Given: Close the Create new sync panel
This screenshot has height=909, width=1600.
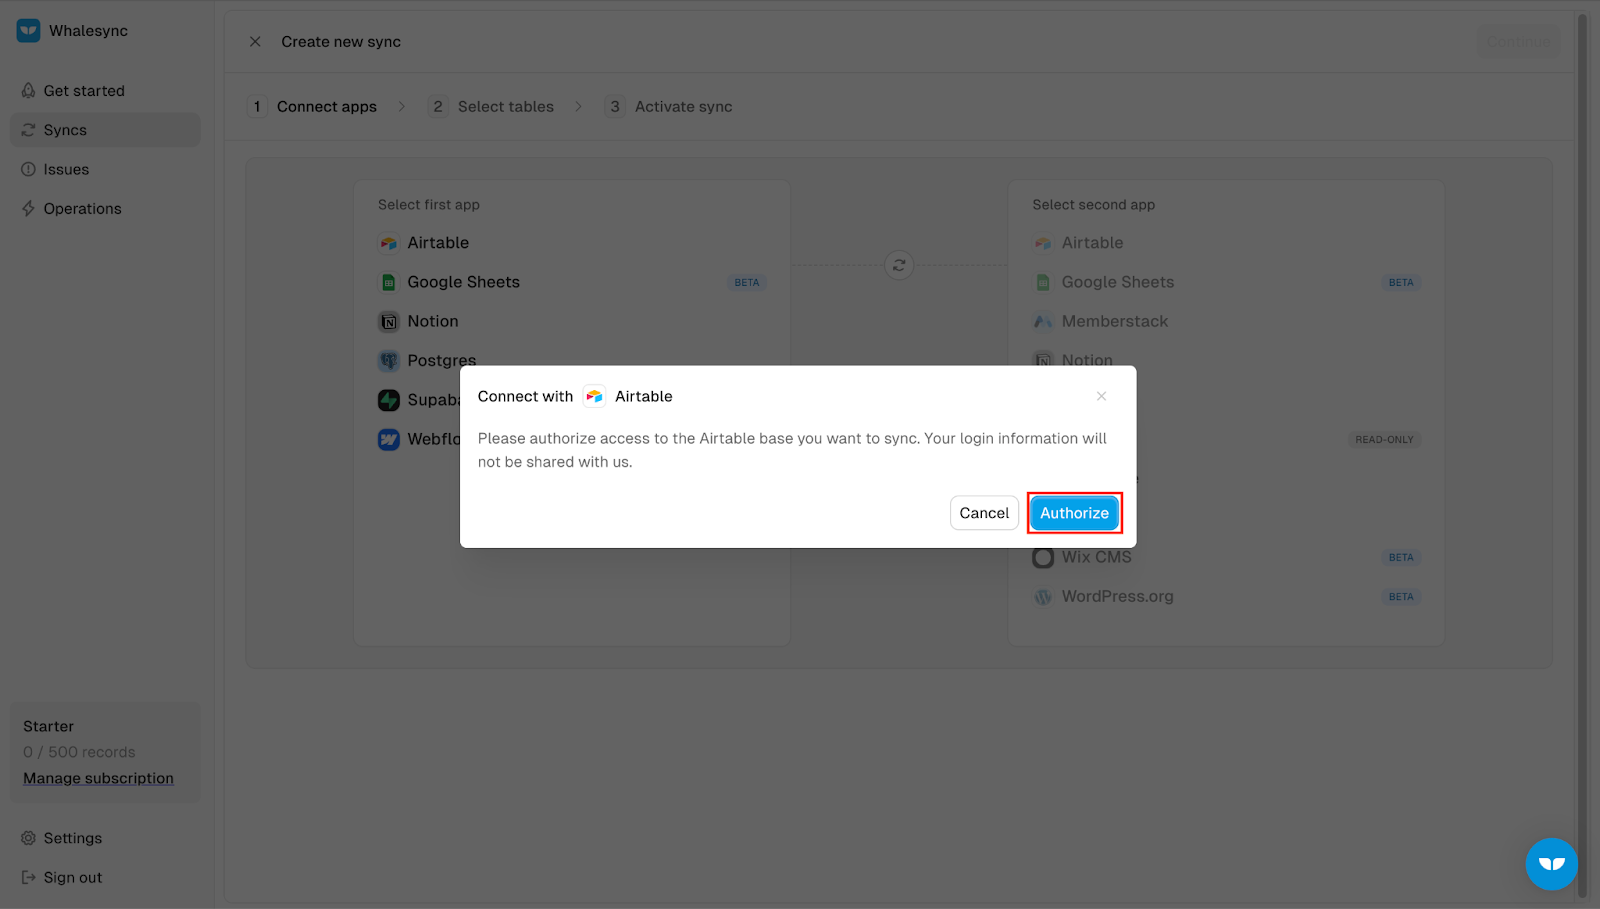Looking at the screenshot, I should tap(255, 41).
